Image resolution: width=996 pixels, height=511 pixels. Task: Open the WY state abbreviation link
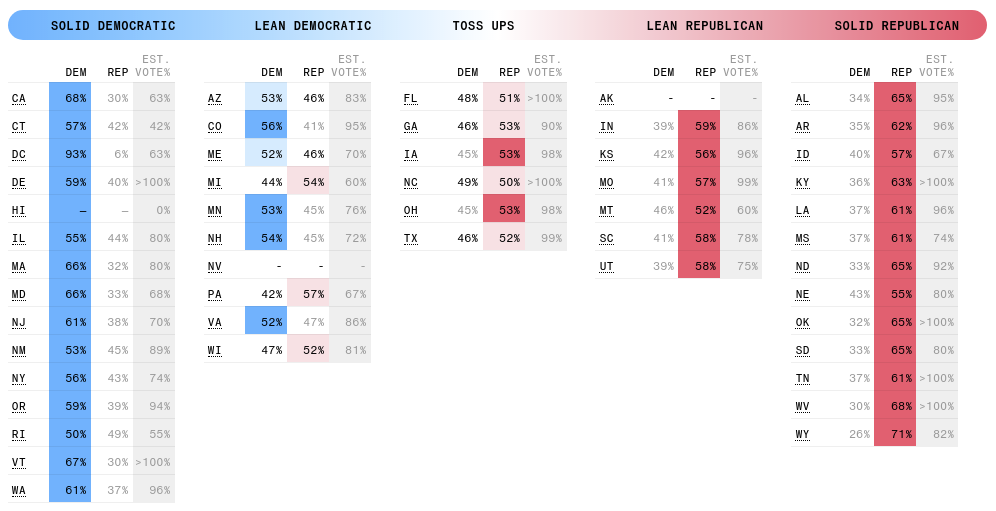pos(803,434)
